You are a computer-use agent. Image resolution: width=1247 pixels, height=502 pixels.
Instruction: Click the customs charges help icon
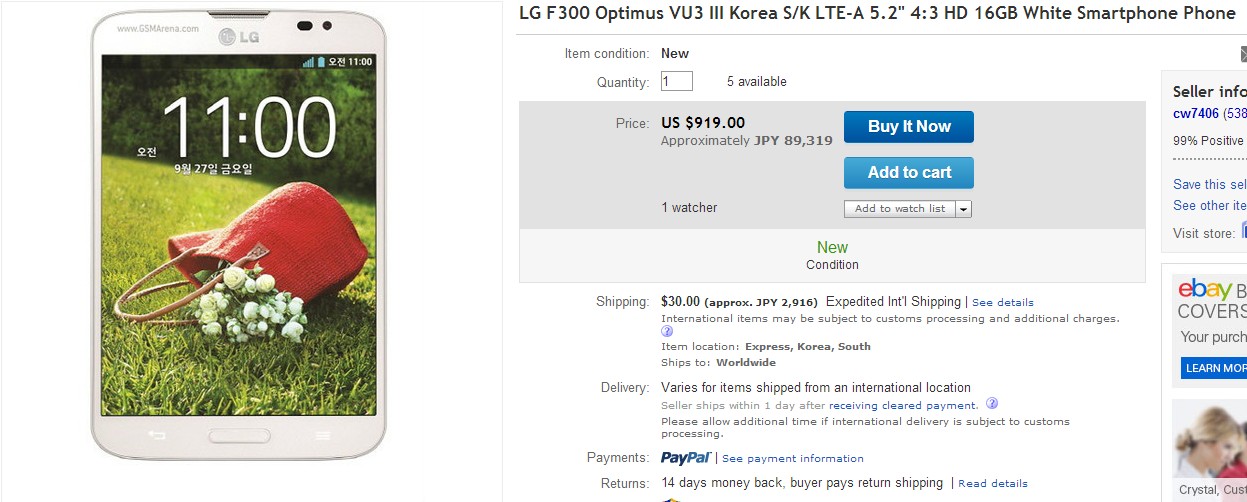coord(667,332)
